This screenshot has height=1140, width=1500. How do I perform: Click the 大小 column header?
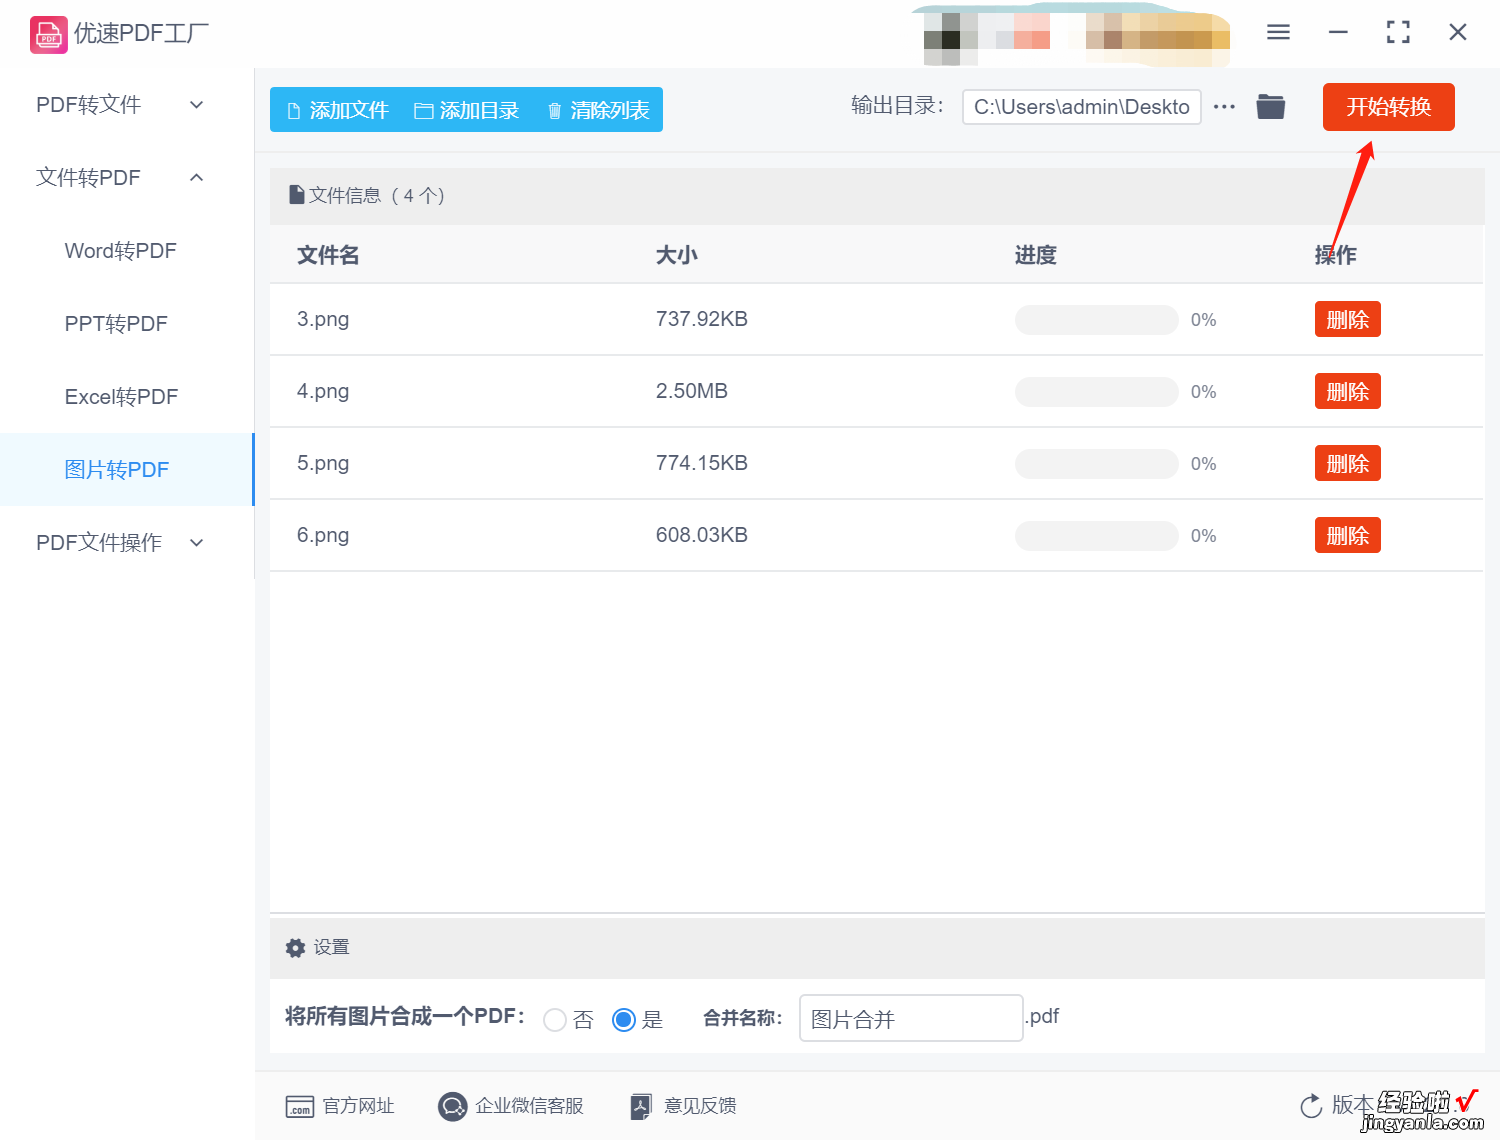(677, 255)
